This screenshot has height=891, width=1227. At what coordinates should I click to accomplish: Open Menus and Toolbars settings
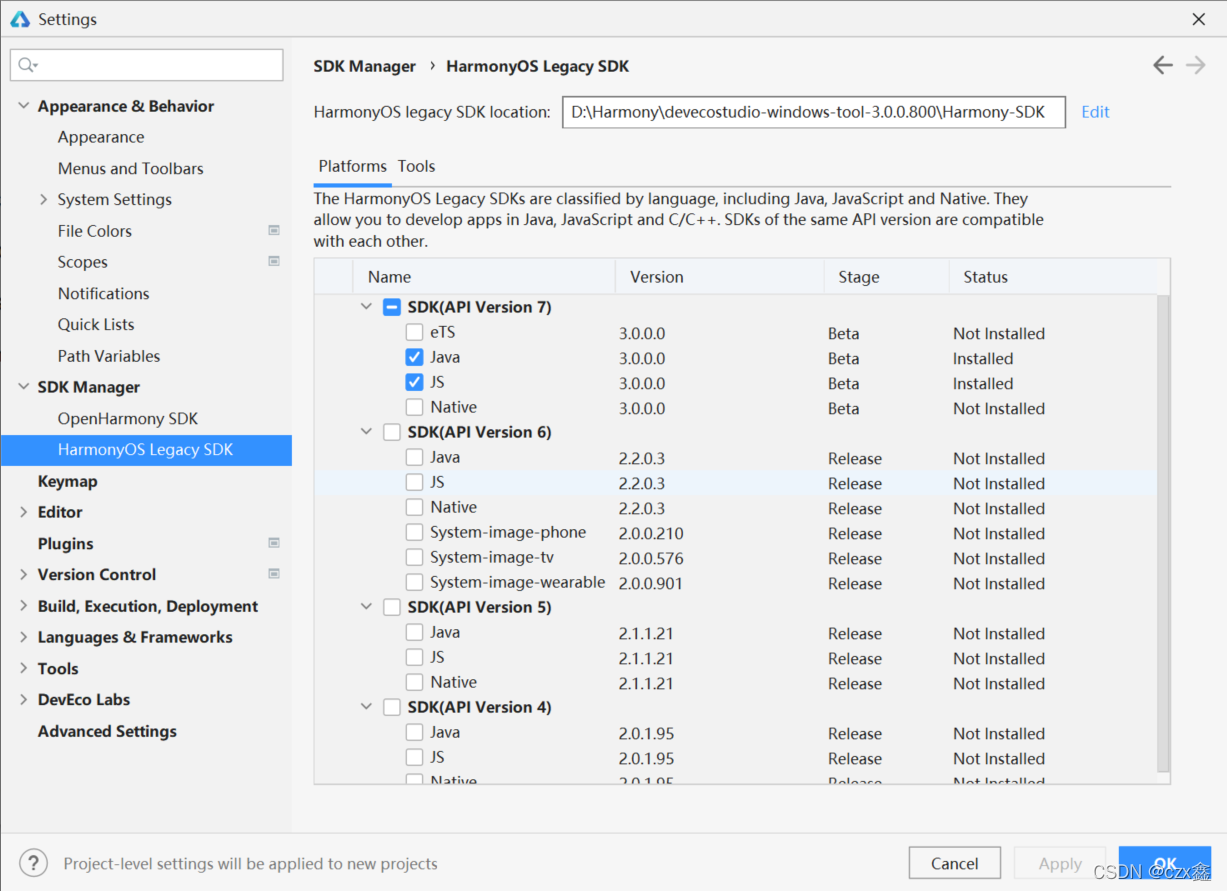131,168
